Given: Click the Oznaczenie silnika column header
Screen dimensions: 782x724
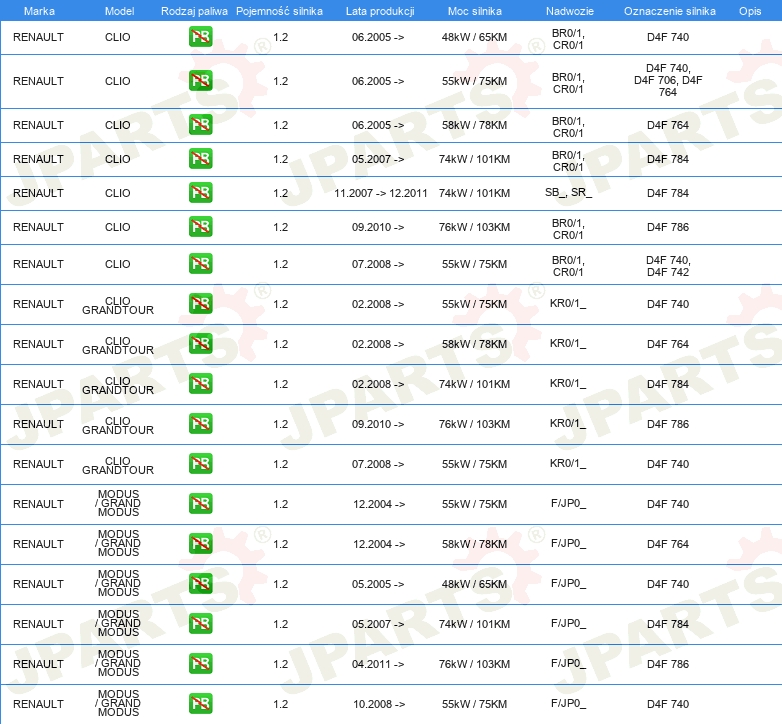Looking at the screenshot, I should tap(670, 11).
